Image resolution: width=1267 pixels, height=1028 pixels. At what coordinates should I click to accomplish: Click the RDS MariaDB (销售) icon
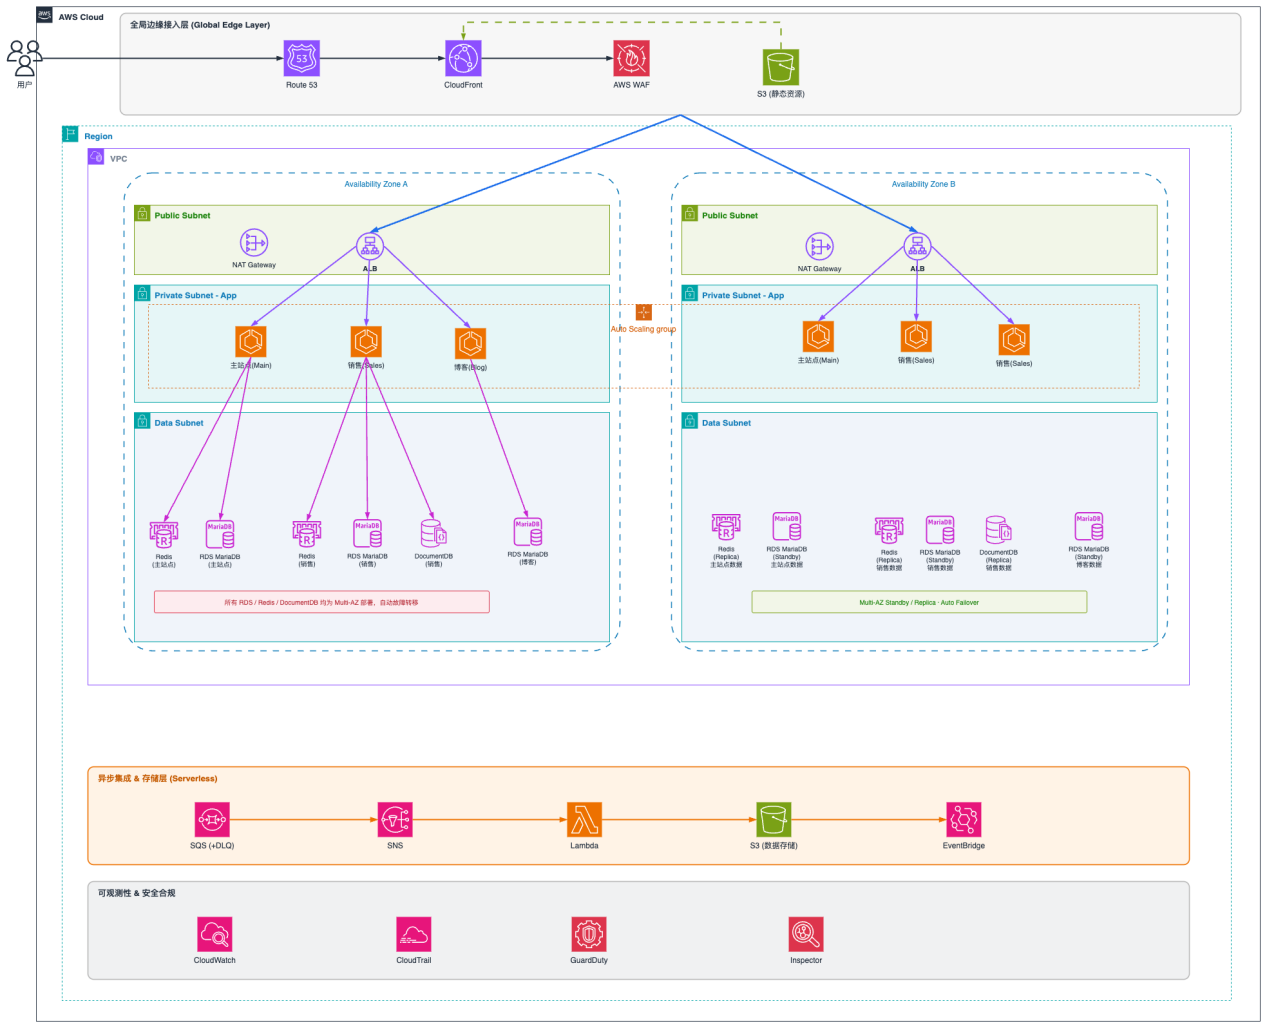[x=367, y=534]
